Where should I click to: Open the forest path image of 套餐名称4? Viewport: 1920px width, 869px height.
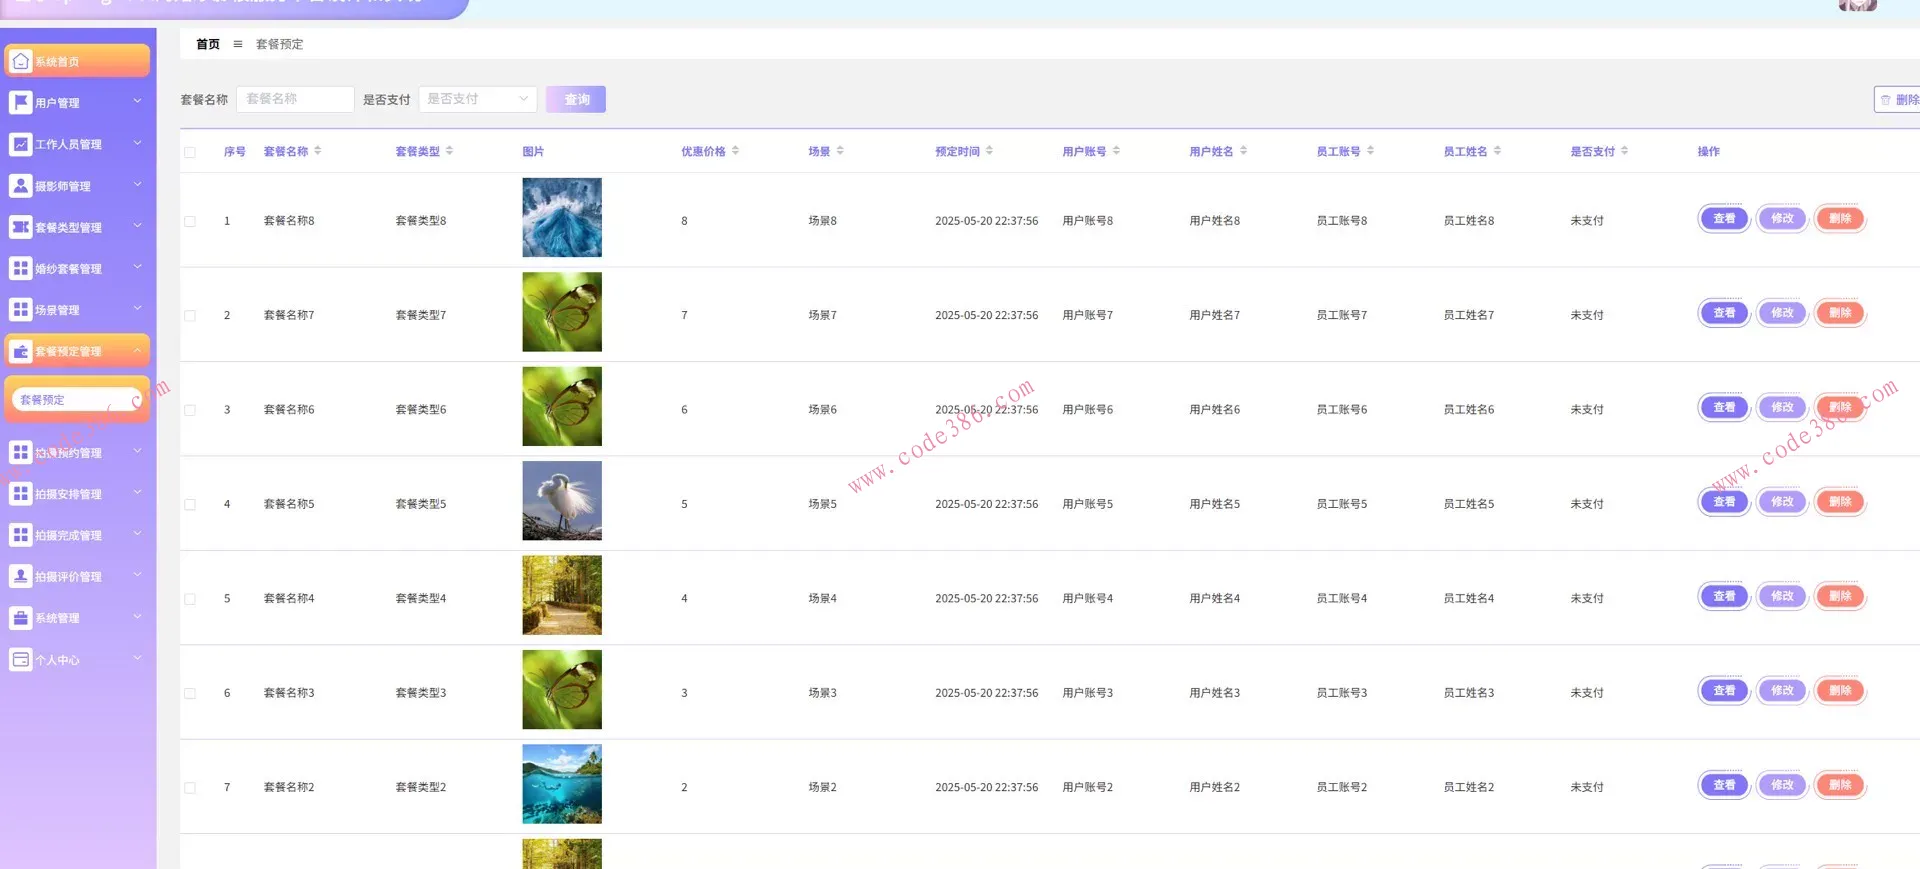point(562,595)
